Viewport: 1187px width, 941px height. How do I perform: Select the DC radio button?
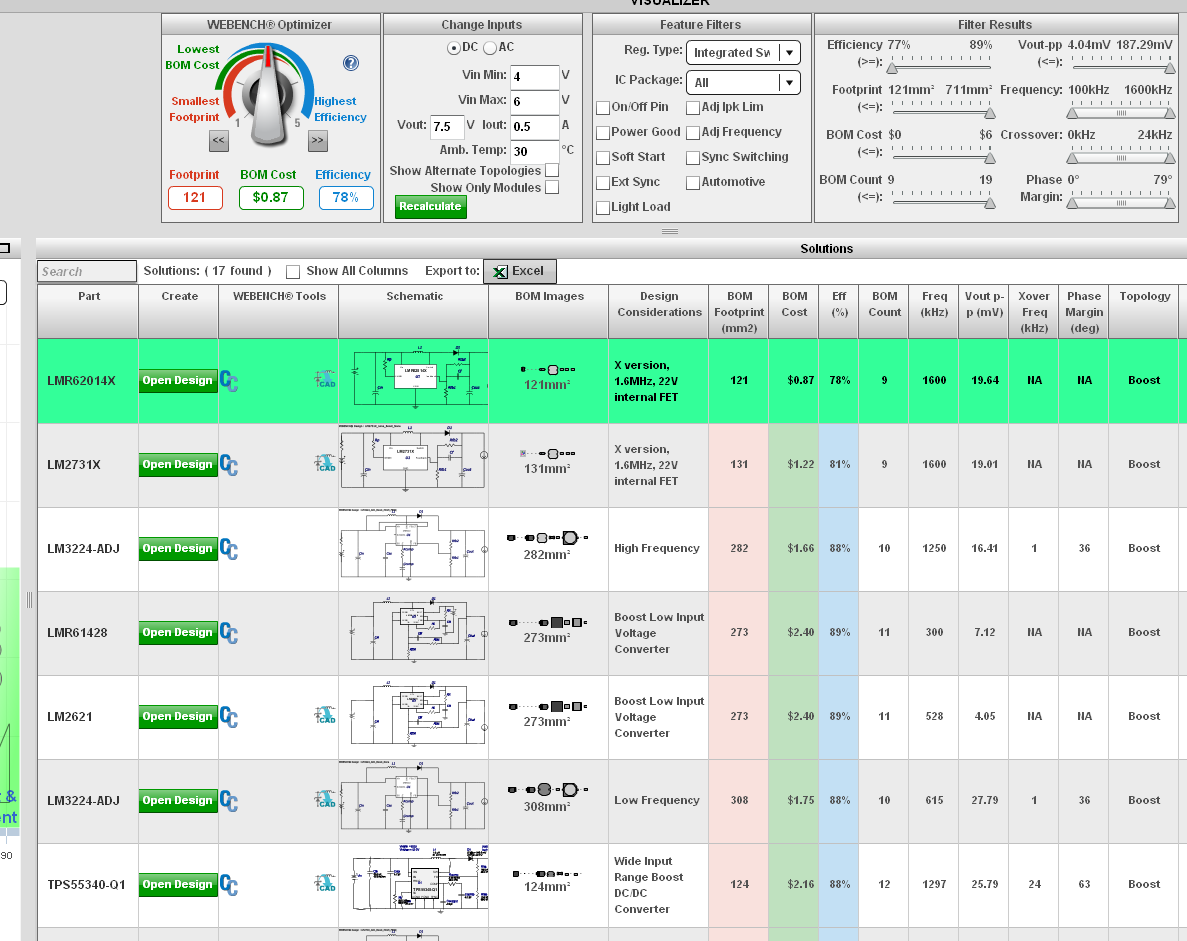453,48
